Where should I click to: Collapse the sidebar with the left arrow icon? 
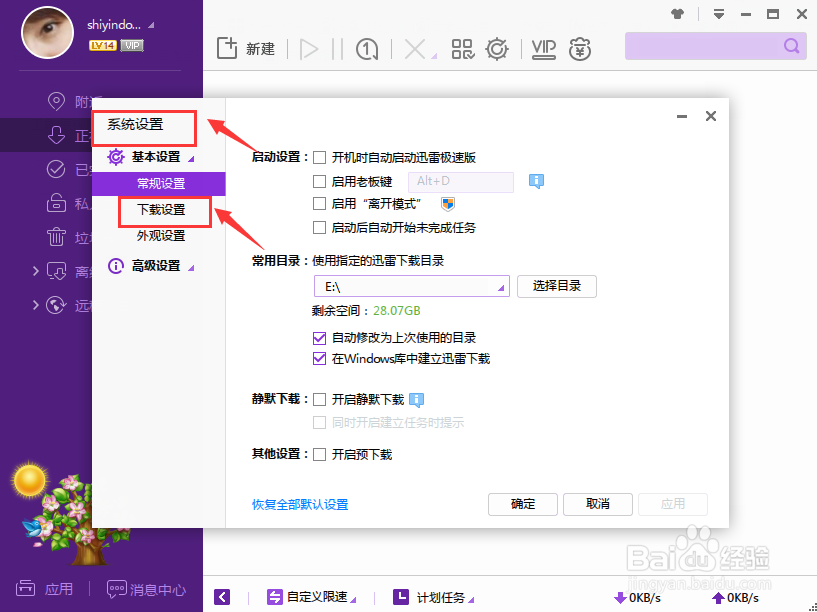[x=222, y=597]
